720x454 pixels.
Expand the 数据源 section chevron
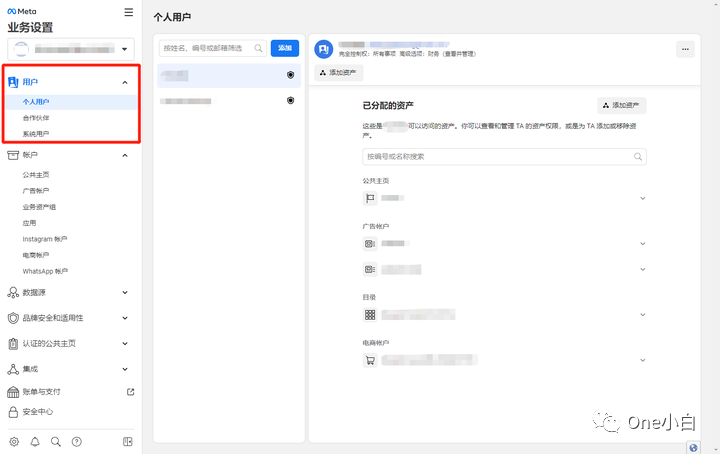point(124,292)
